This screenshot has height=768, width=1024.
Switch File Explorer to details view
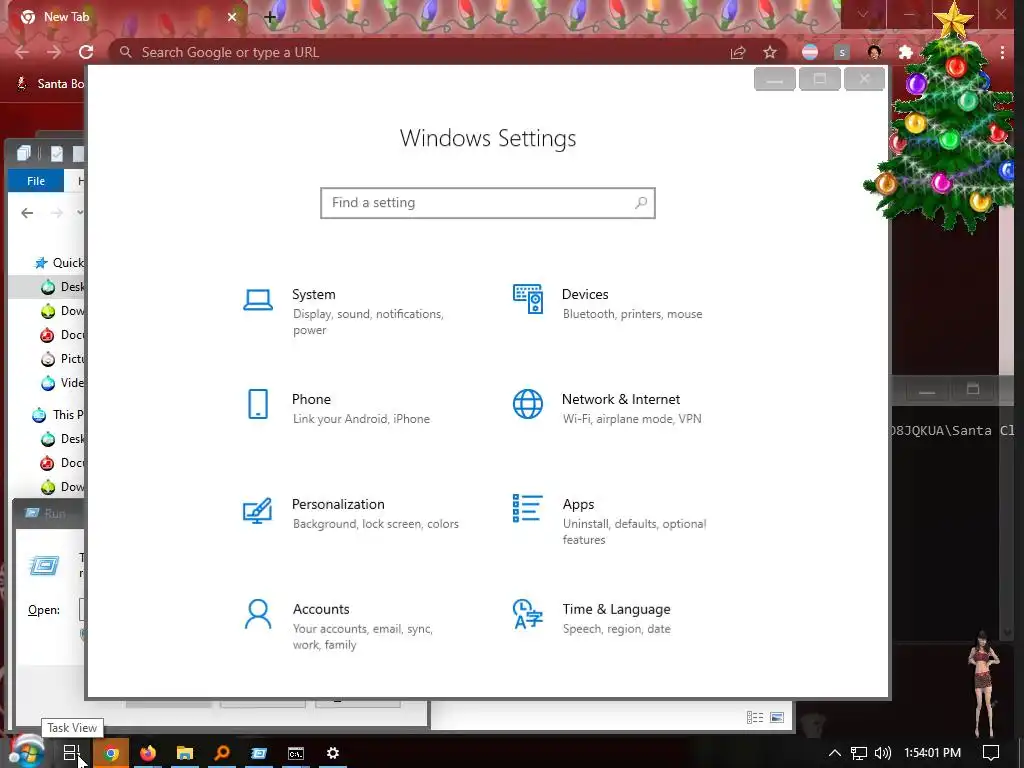tap(755, 718)
